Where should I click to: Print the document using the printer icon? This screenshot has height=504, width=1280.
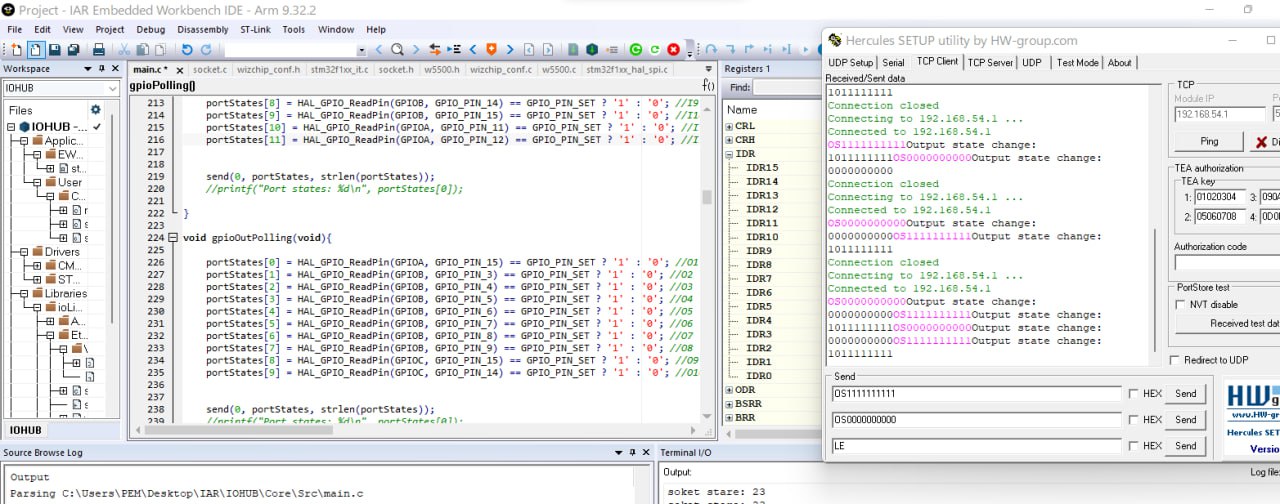point(99,49)
